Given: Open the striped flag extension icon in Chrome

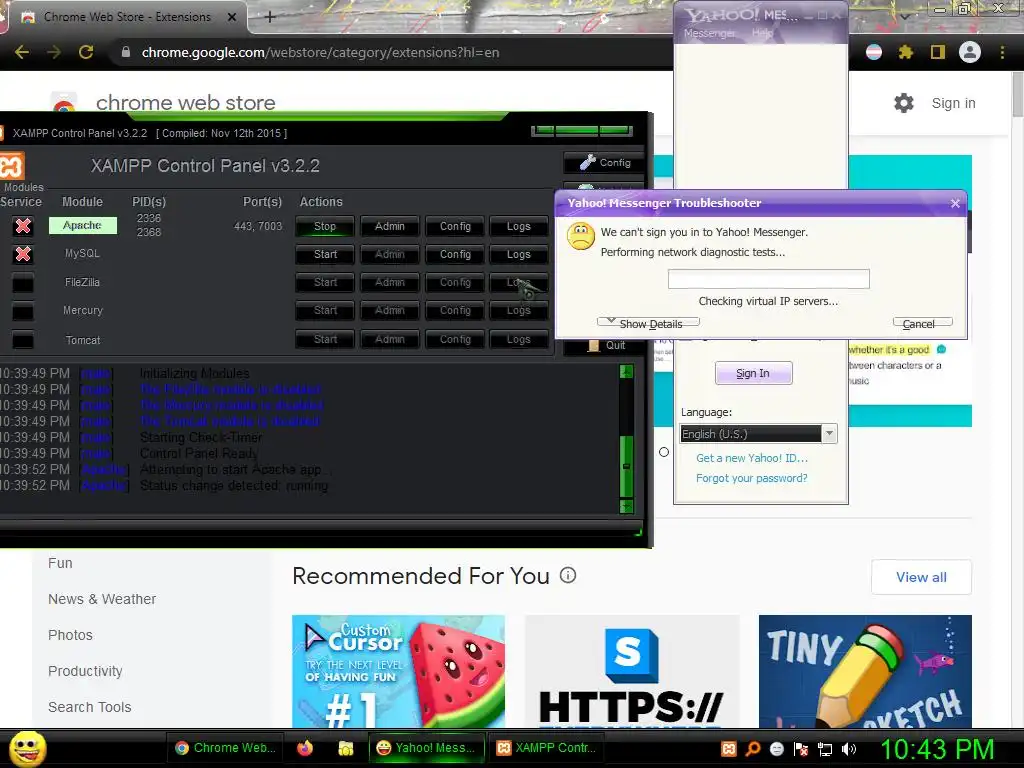Looking at the screenshot, I should 874,52.
